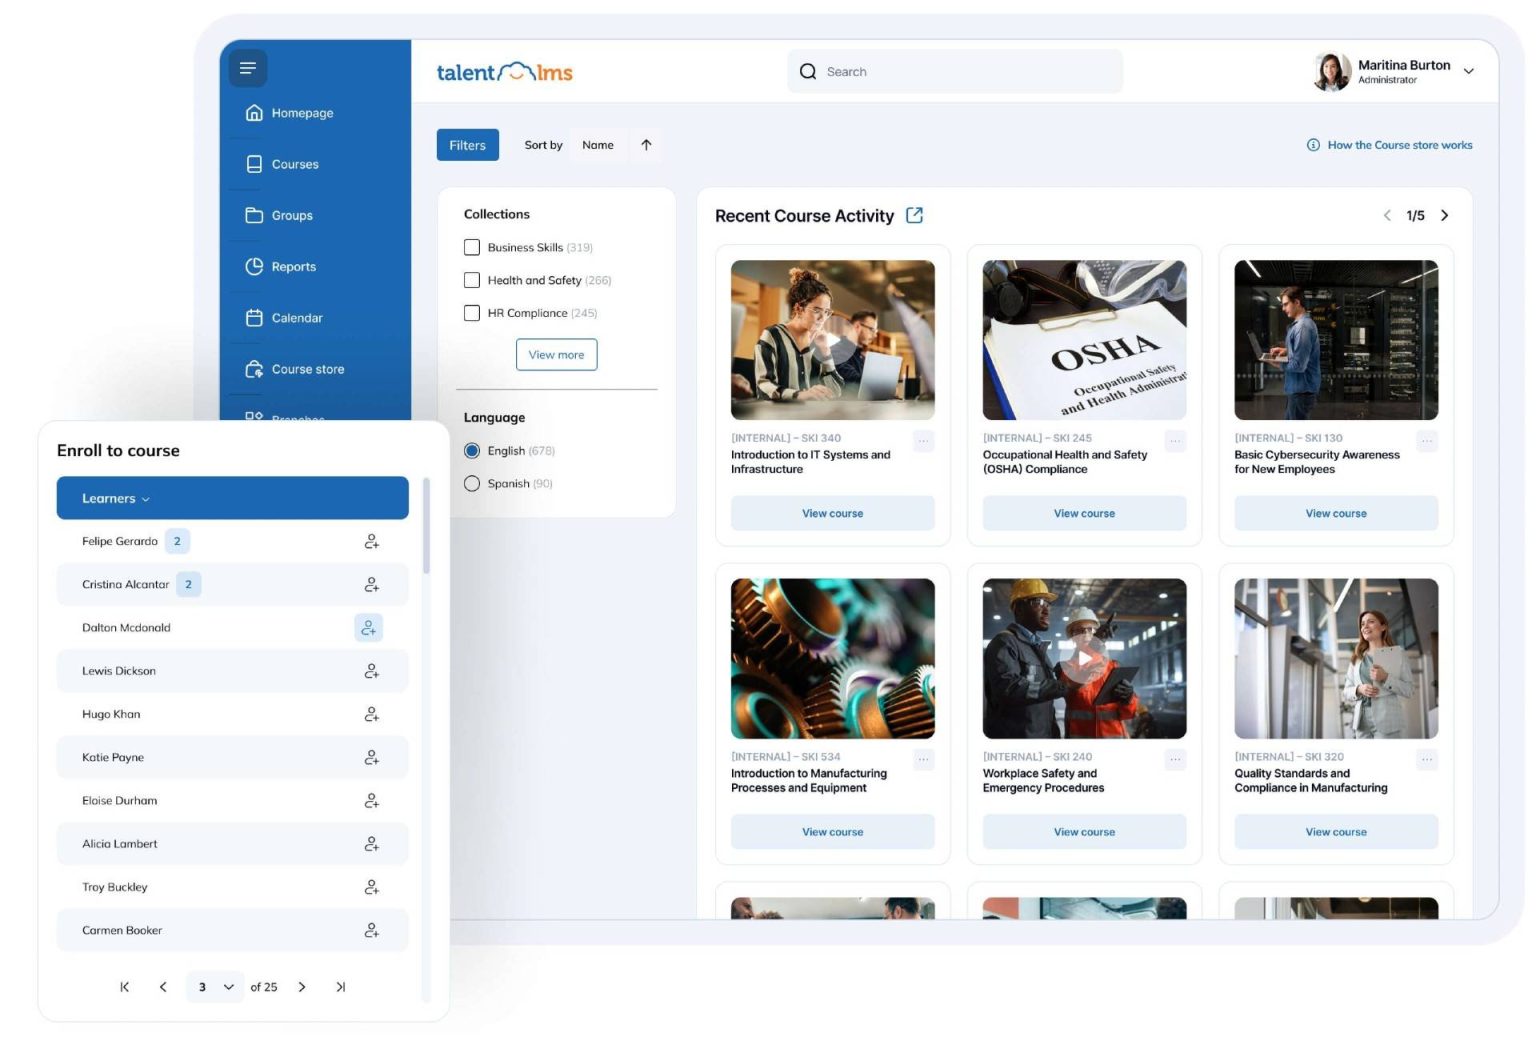1536x1041 pixels.
Task: Select Courses in the sidebar menu
Action: [x=295, y=164]
